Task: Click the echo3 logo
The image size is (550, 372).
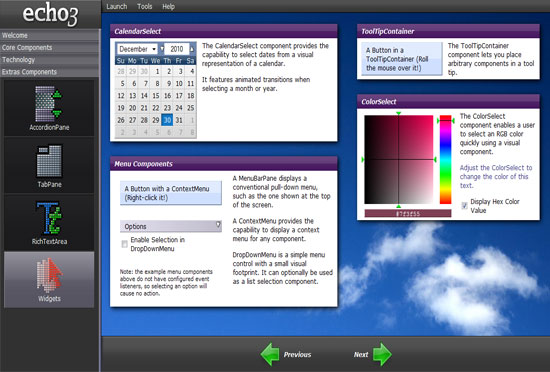Action: pos(51,14)
